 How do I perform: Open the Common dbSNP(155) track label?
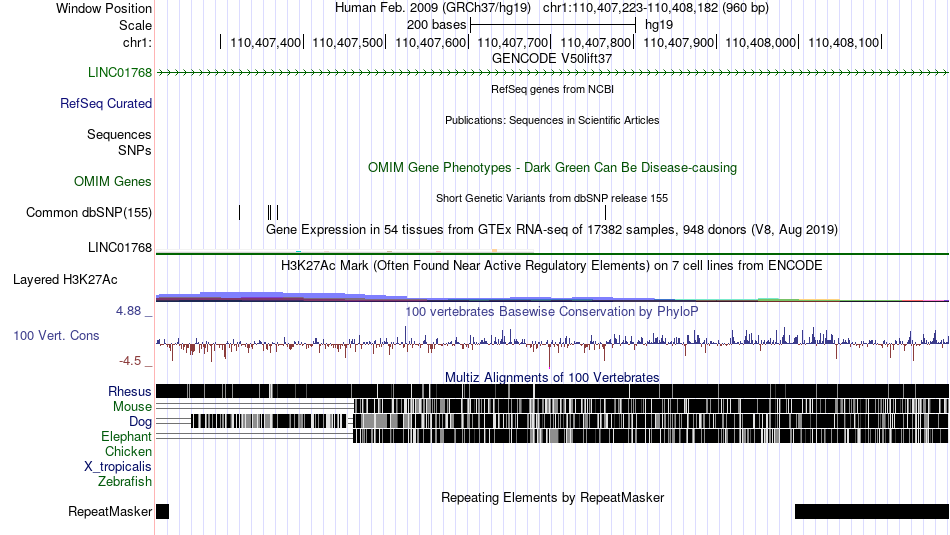[88, 213]
